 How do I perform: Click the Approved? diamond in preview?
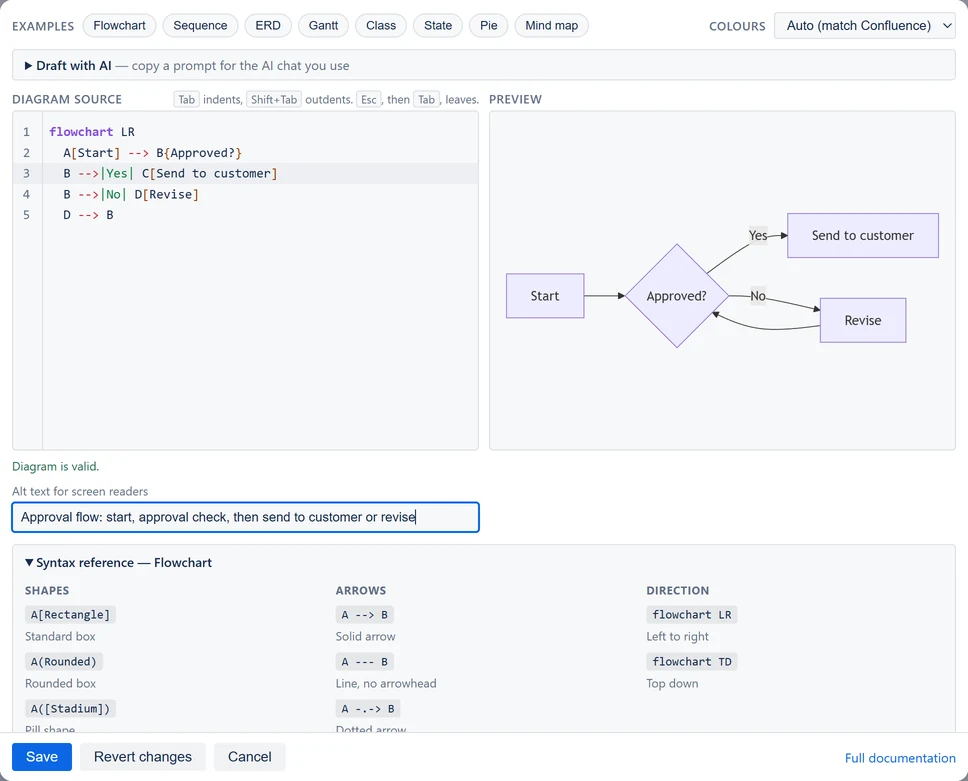click(x=677, y=296)
